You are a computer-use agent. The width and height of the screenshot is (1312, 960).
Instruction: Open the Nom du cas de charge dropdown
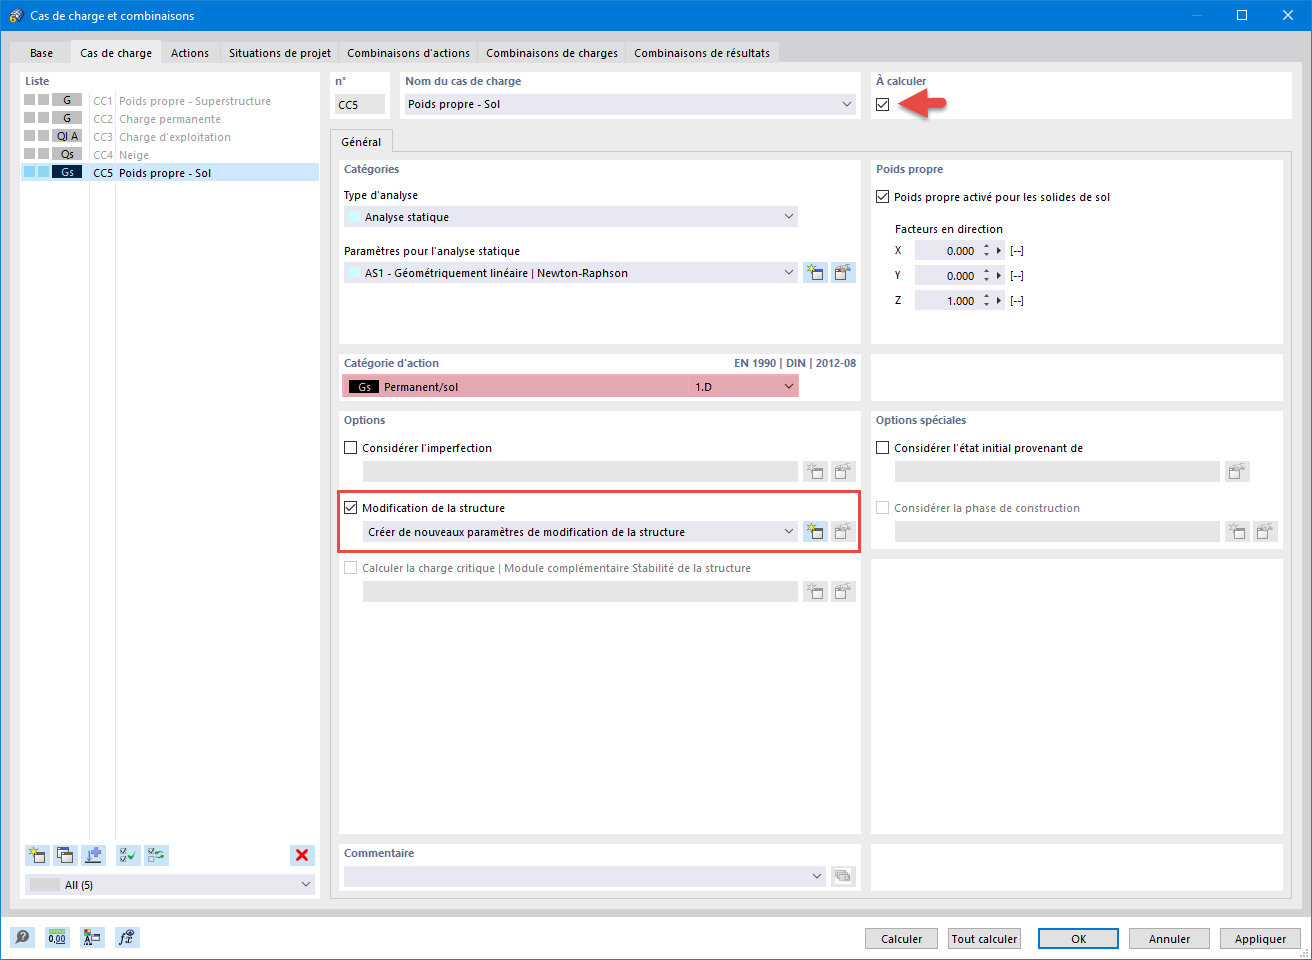tap(846, 104)
